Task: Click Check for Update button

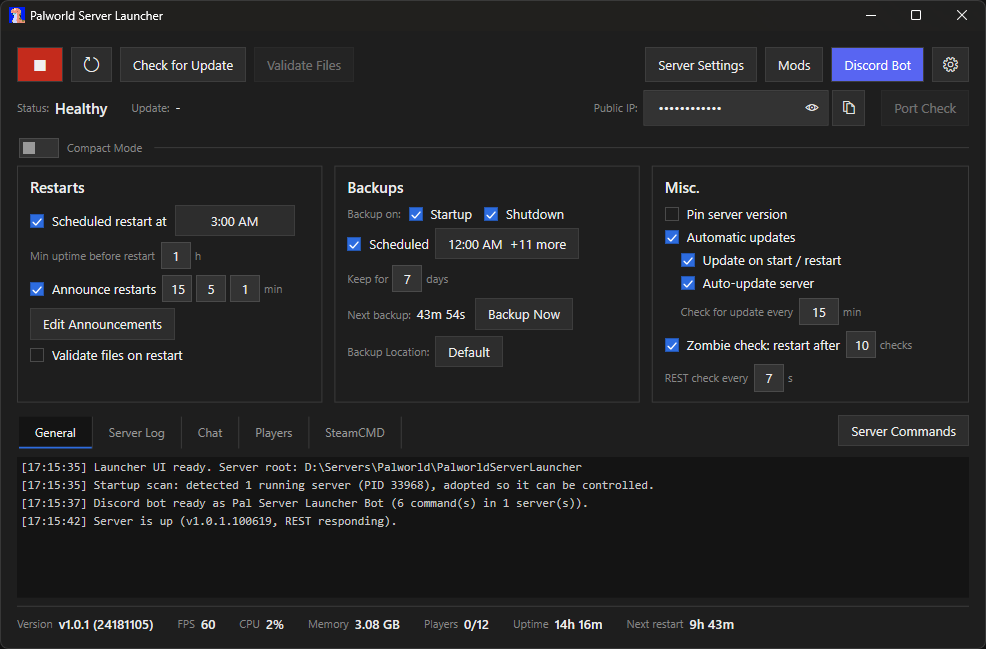Action: pyautogui.click(x=183, y=65)
